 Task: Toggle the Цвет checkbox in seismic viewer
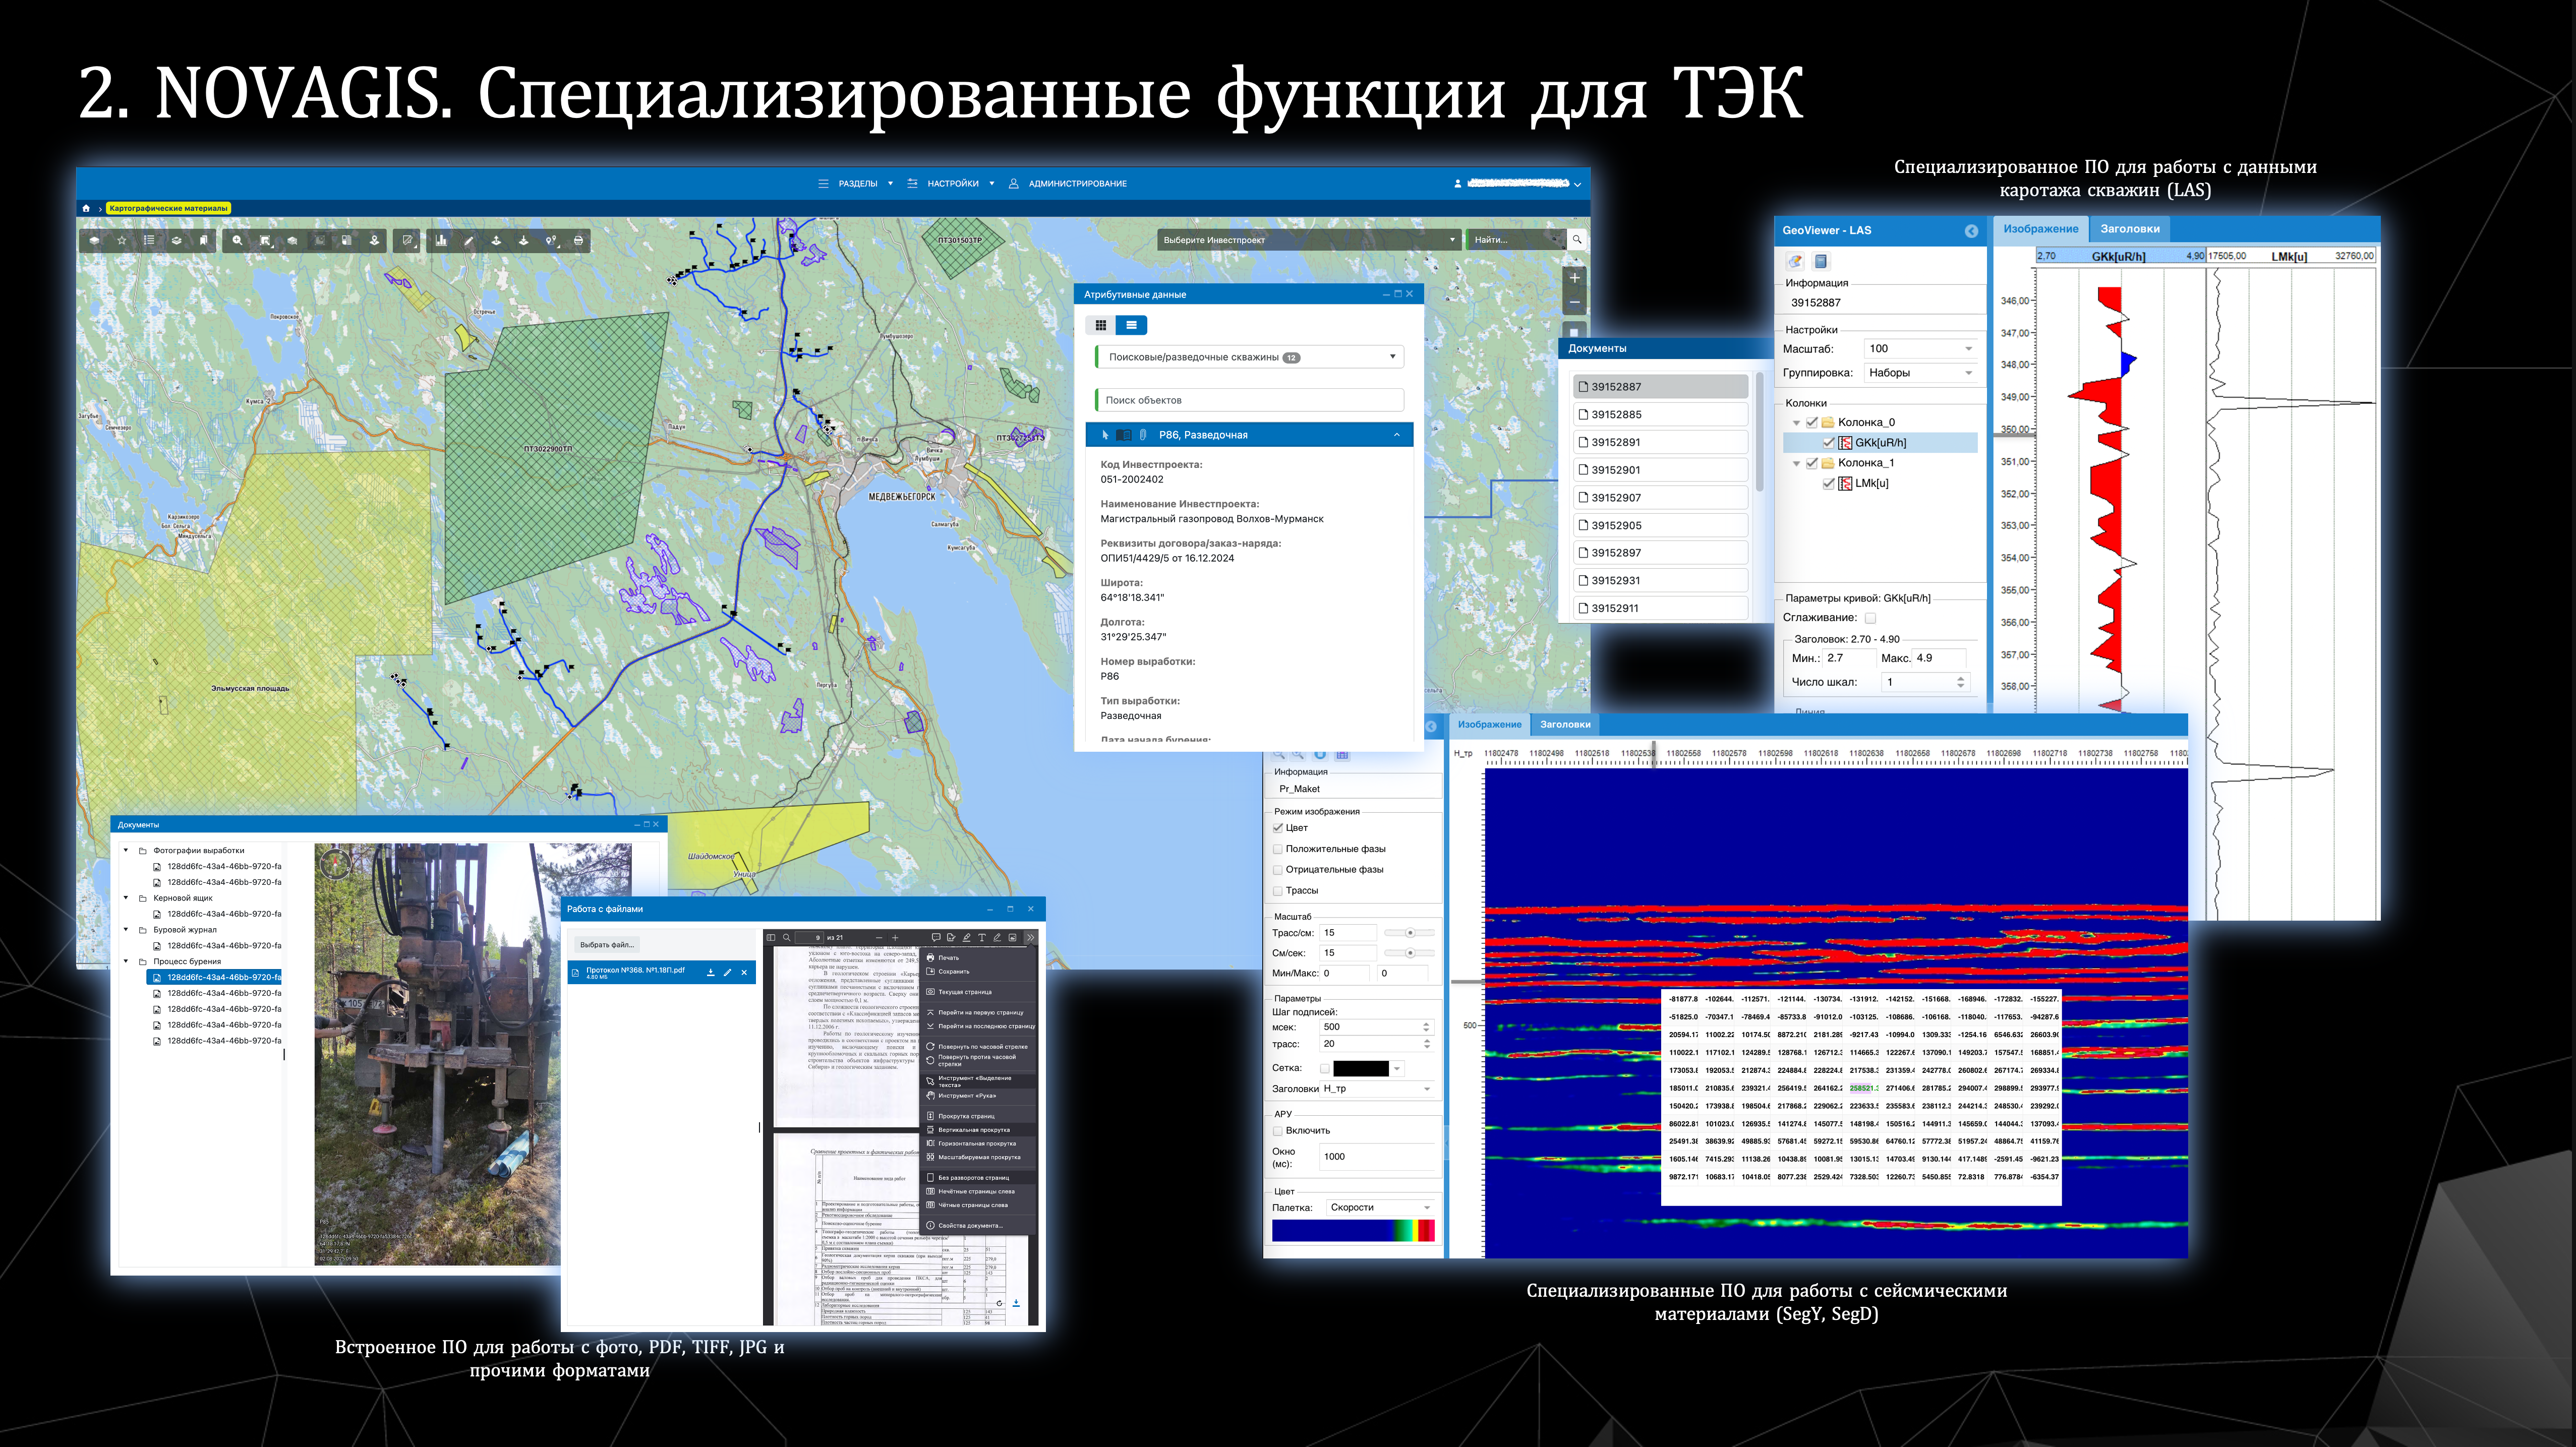click(x=1278, y=828)
